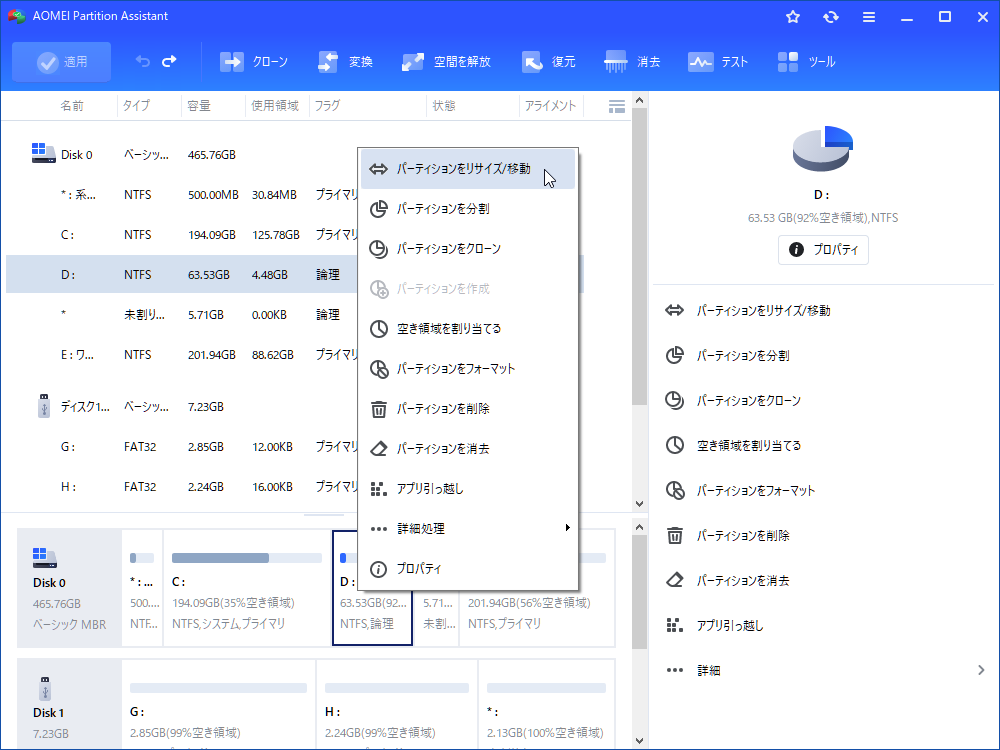Open the テスト (Test) toolbar item
This screenshot has width=1000, height=750.
point(717,62)
